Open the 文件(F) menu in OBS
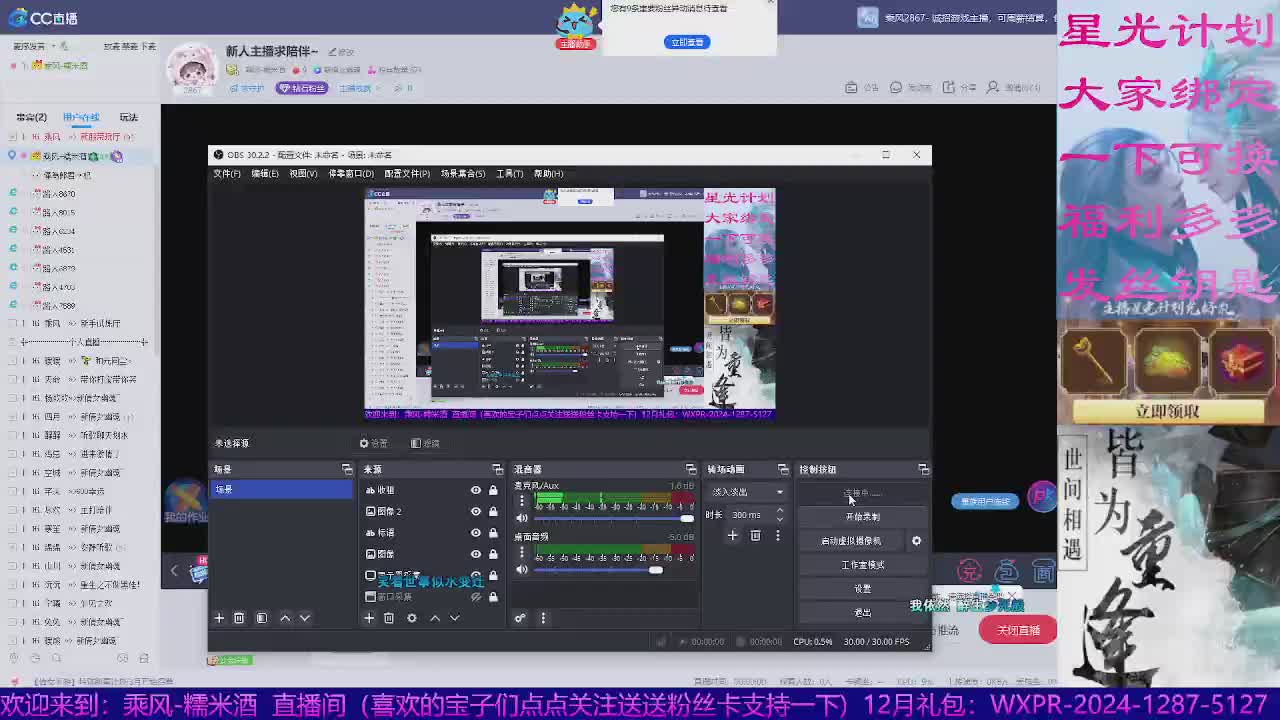1280x720 pixels. pyautogui.click(x=227, y=173)
